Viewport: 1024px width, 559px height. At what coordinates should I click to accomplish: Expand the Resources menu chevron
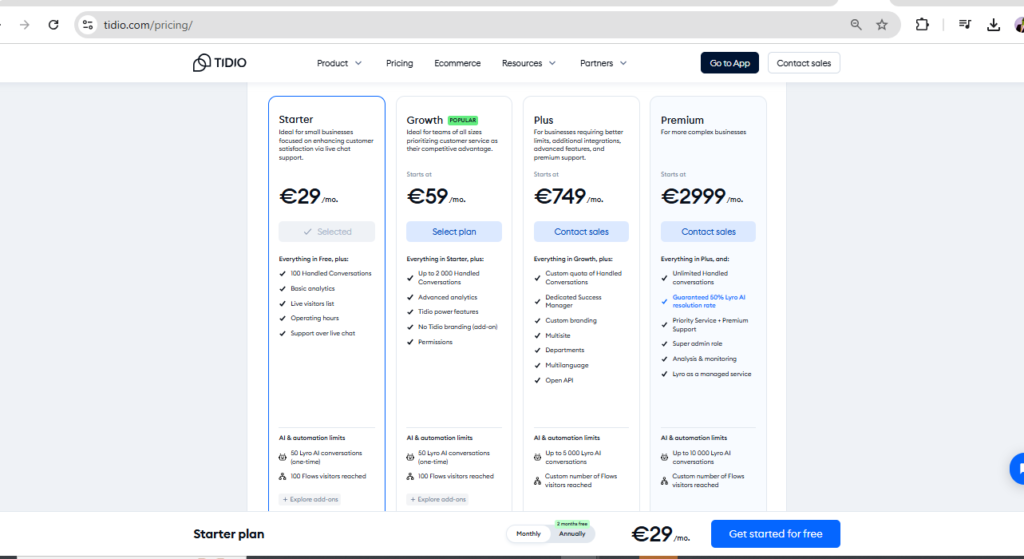[552, 63]
